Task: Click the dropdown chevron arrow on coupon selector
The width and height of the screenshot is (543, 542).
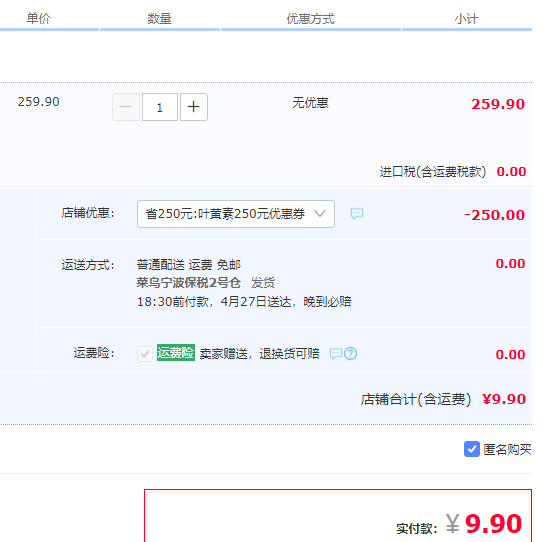Action: tap(320, 214)
